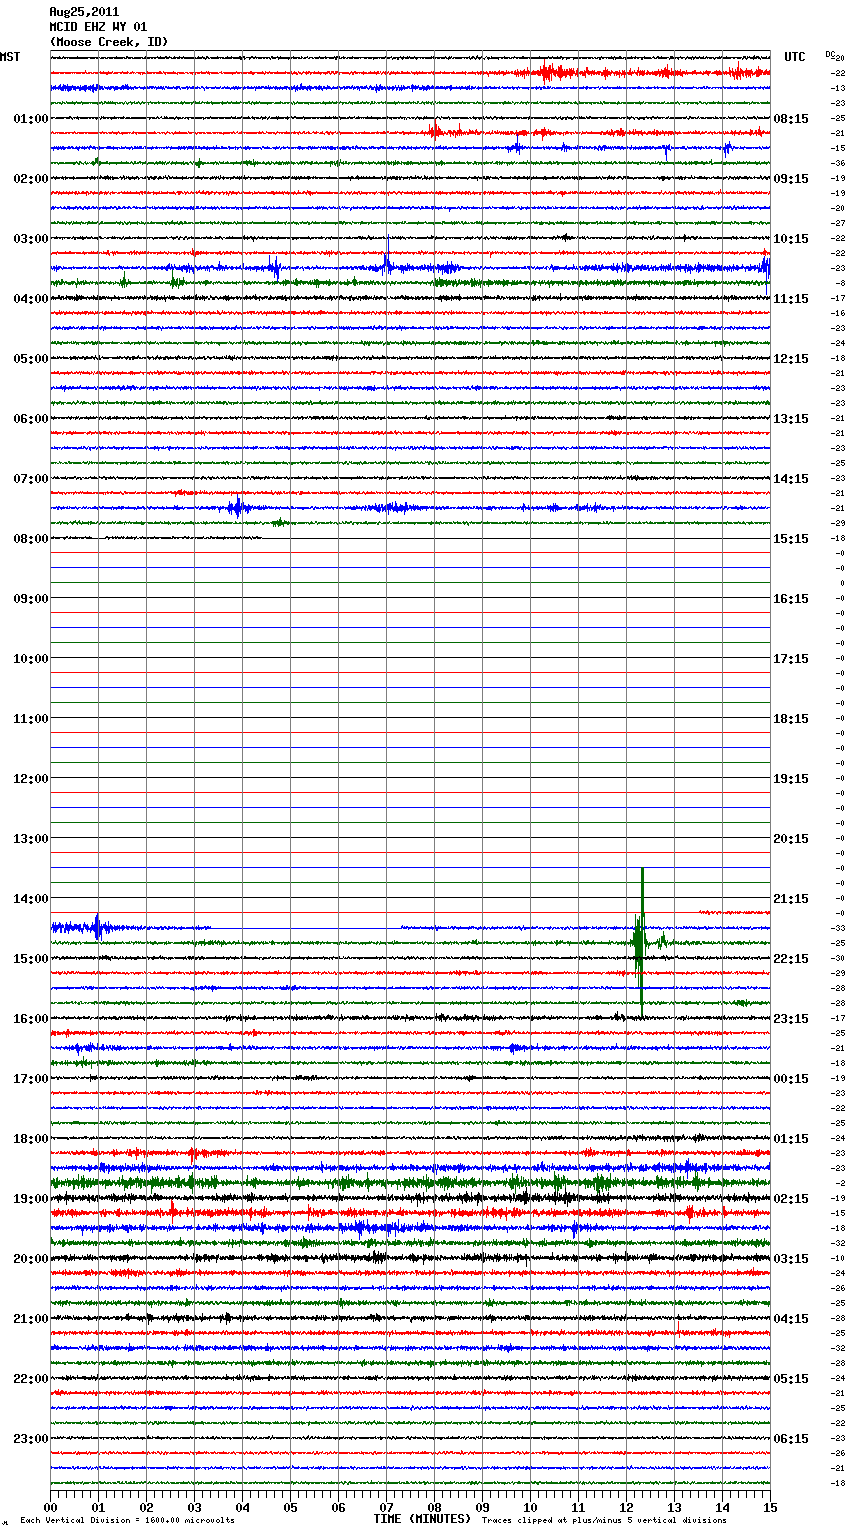Select the 12:00 MST row label
This screenshot has height=1534, width=850.
pyautogui.click(x=31, y=779)
